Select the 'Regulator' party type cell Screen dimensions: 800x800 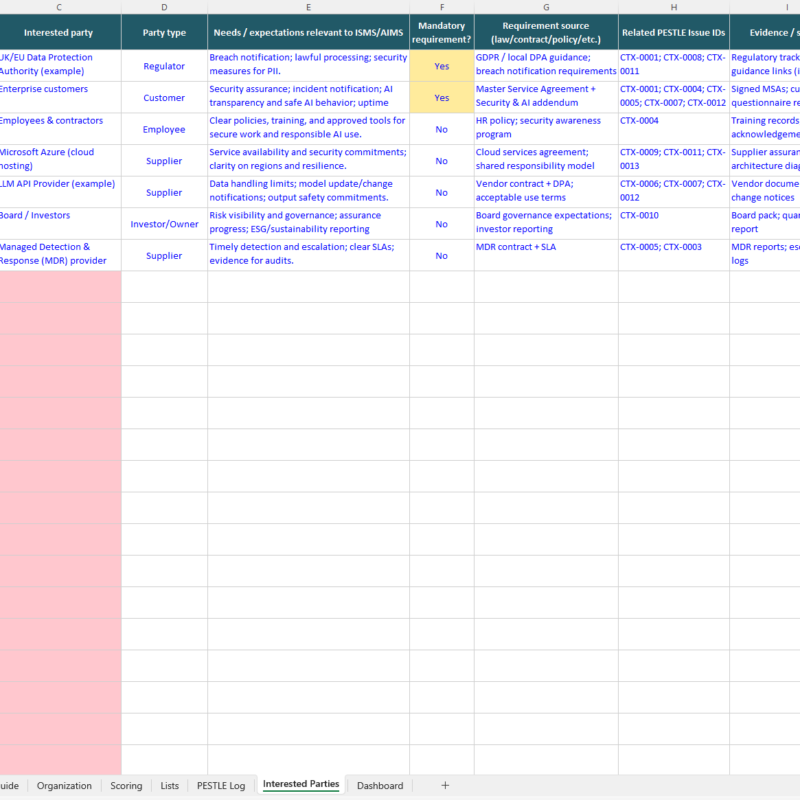(x=163, y=66)
